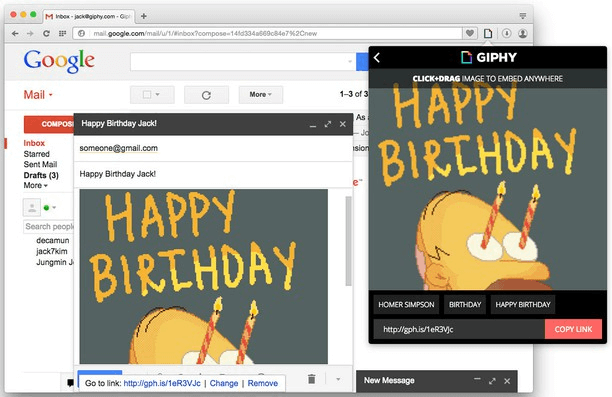
Task: Open the More actions dropdown in toolbar
Action: coord(261,95)
